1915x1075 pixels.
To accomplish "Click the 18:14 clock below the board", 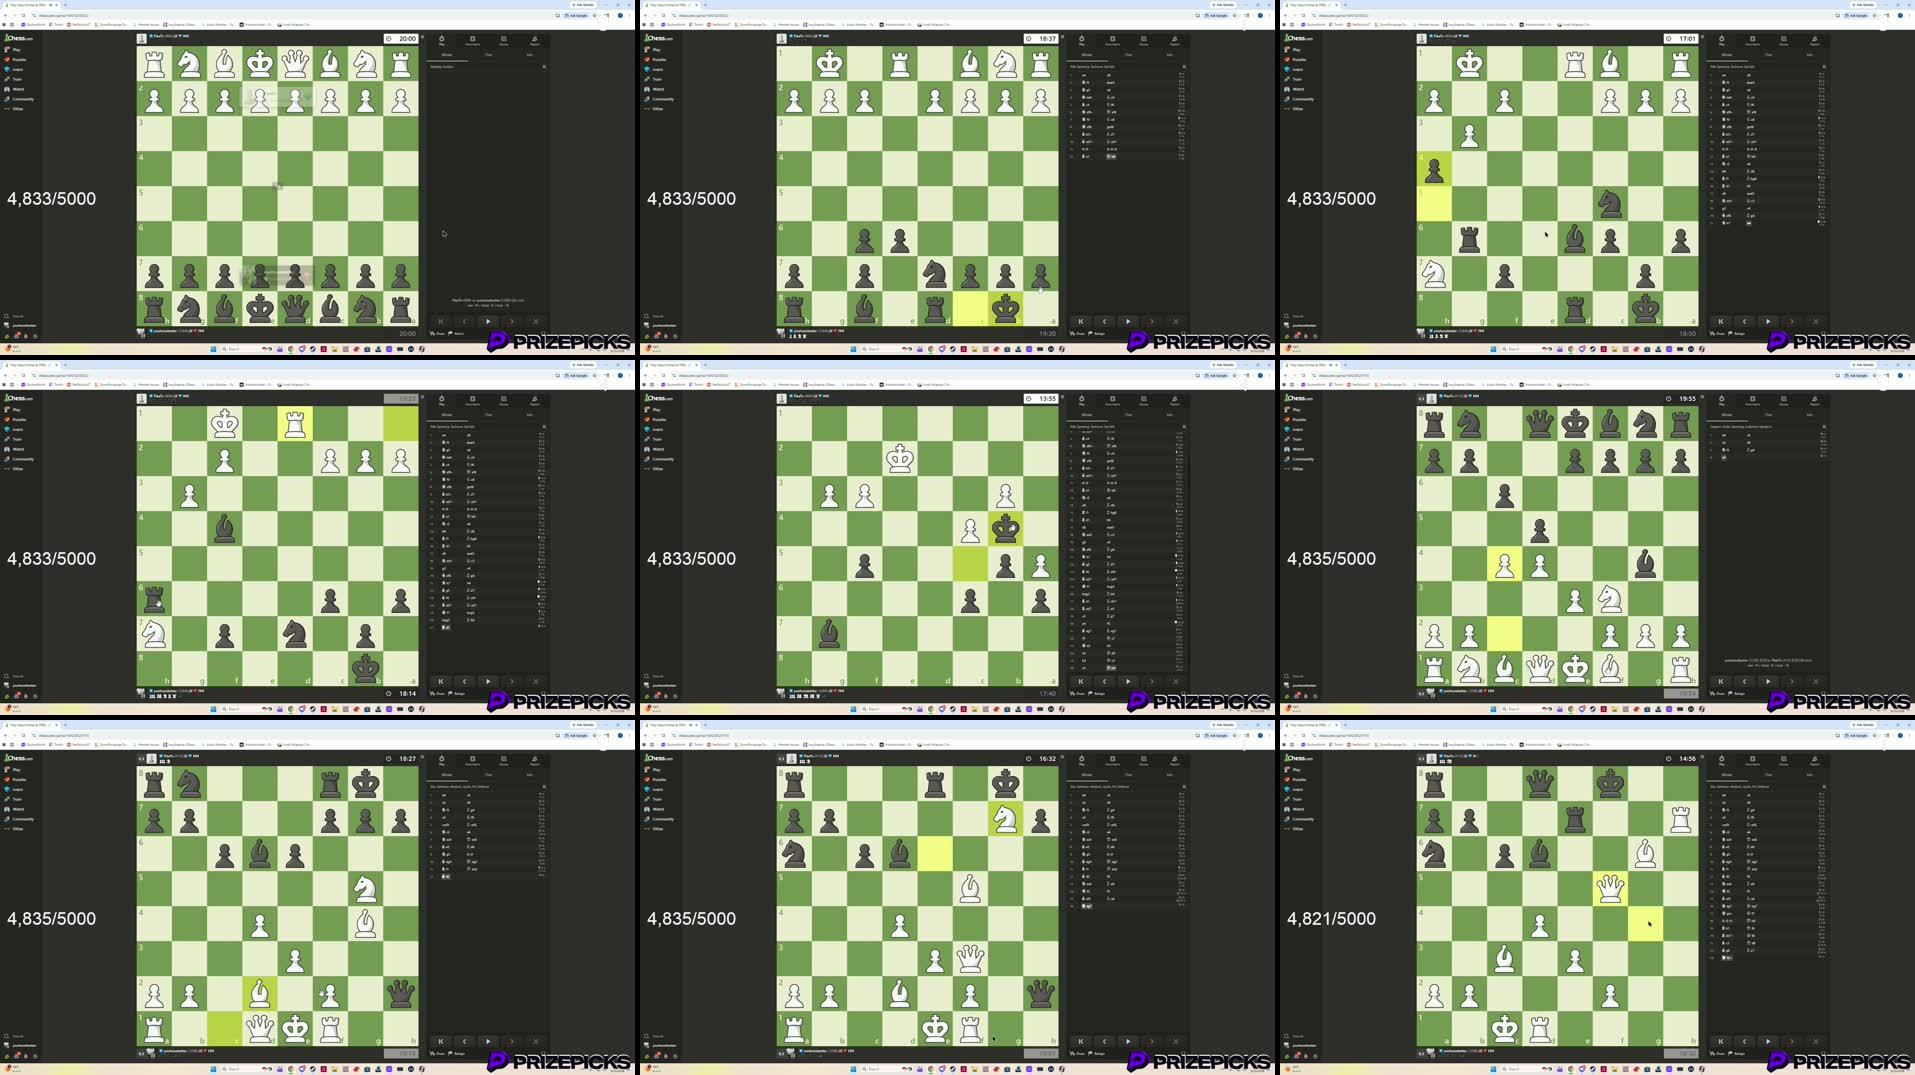I will coord(401,693).
